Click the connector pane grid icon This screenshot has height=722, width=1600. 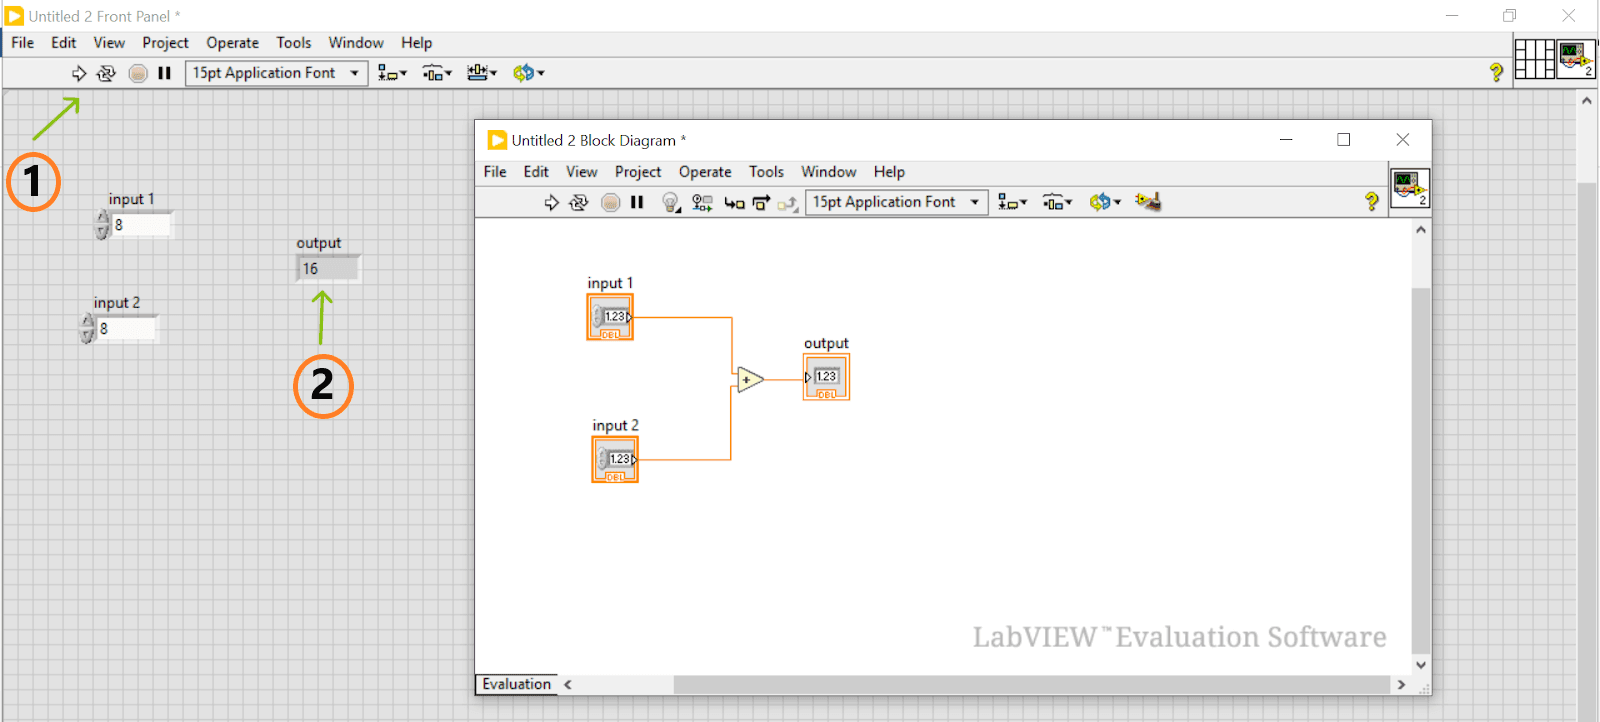1534,59
